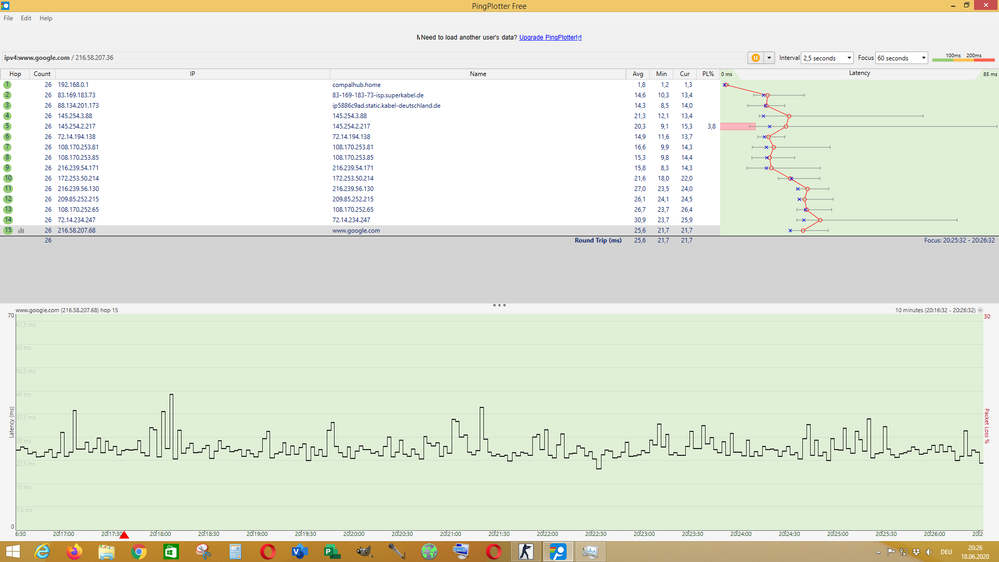Click the Round Trip (ms) summary label
This screenshot has width=999, height=562.
pos(598,240)
